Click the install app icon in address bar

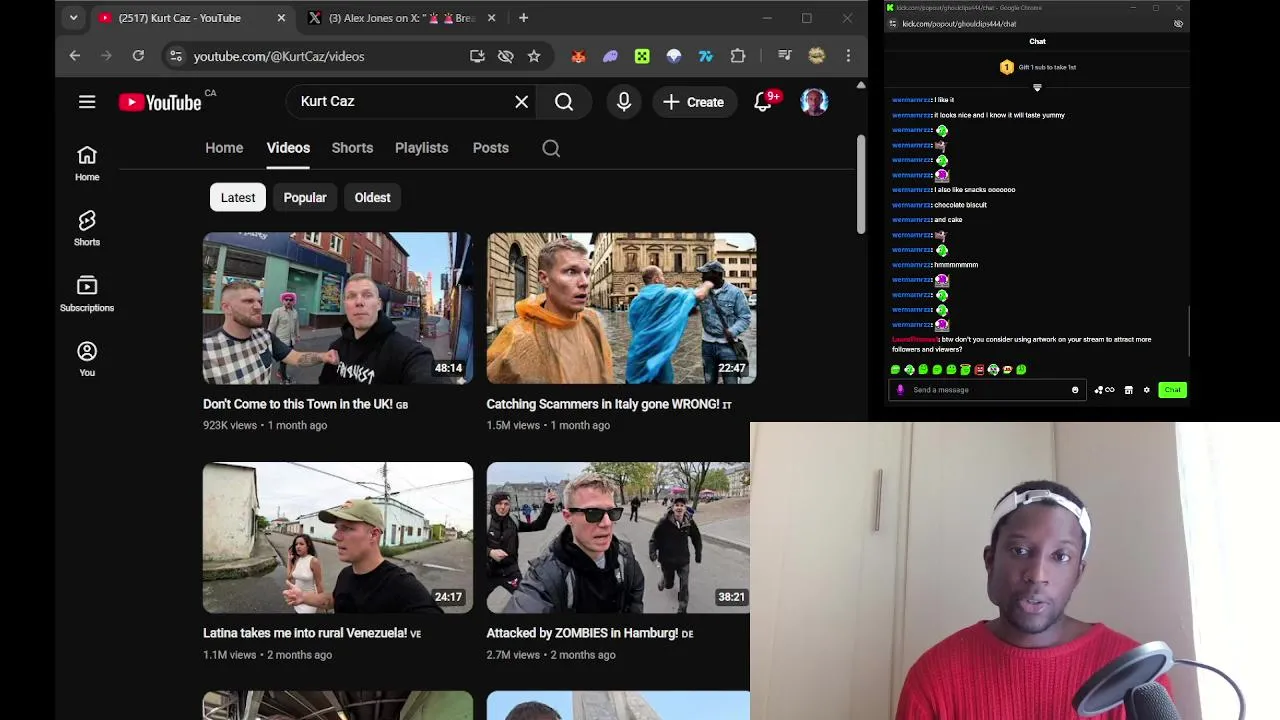point(478,56)
